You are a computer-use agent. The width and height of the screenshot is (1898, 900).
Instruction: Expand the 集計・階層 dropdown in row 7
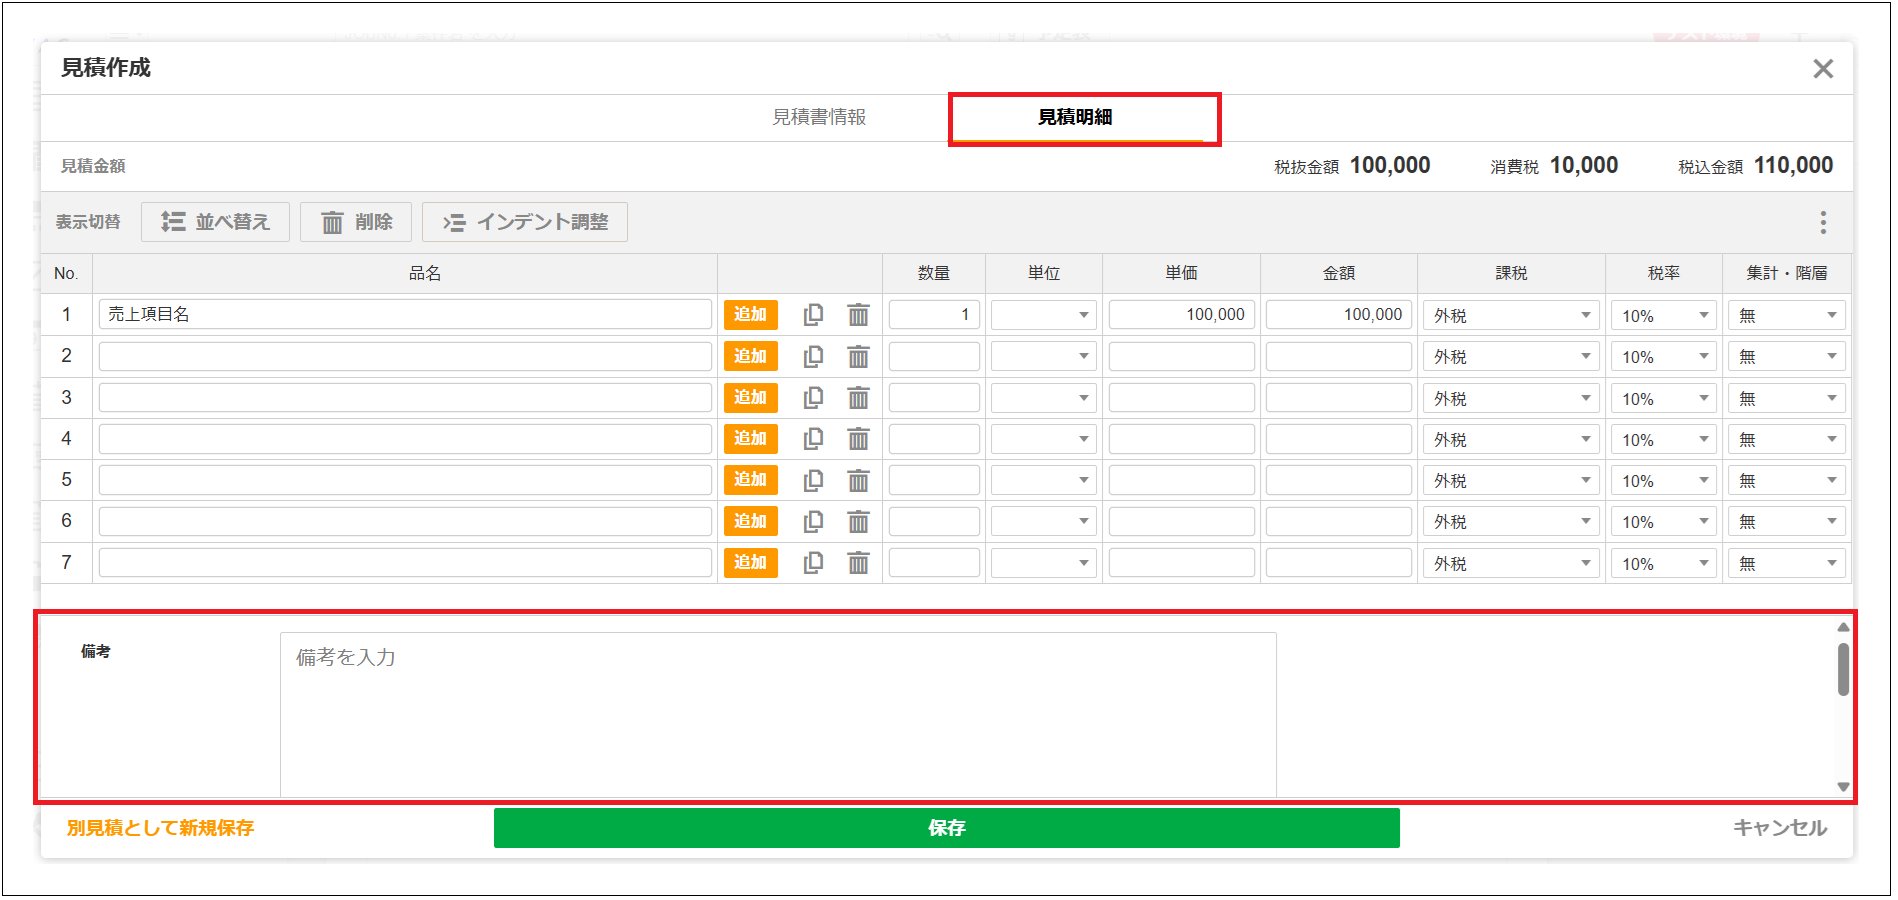(1786, 563)
